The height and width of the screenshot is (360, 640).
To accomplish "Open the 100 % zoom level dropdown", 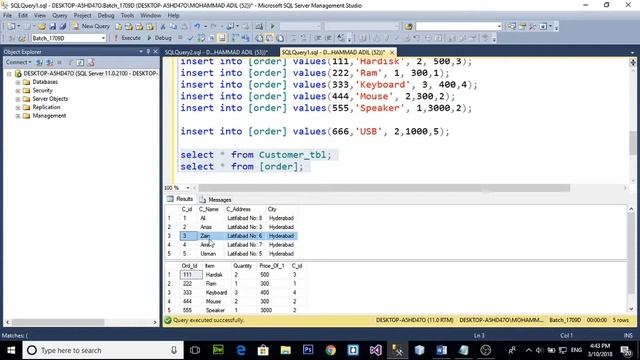I will click(x=188, y=188).
